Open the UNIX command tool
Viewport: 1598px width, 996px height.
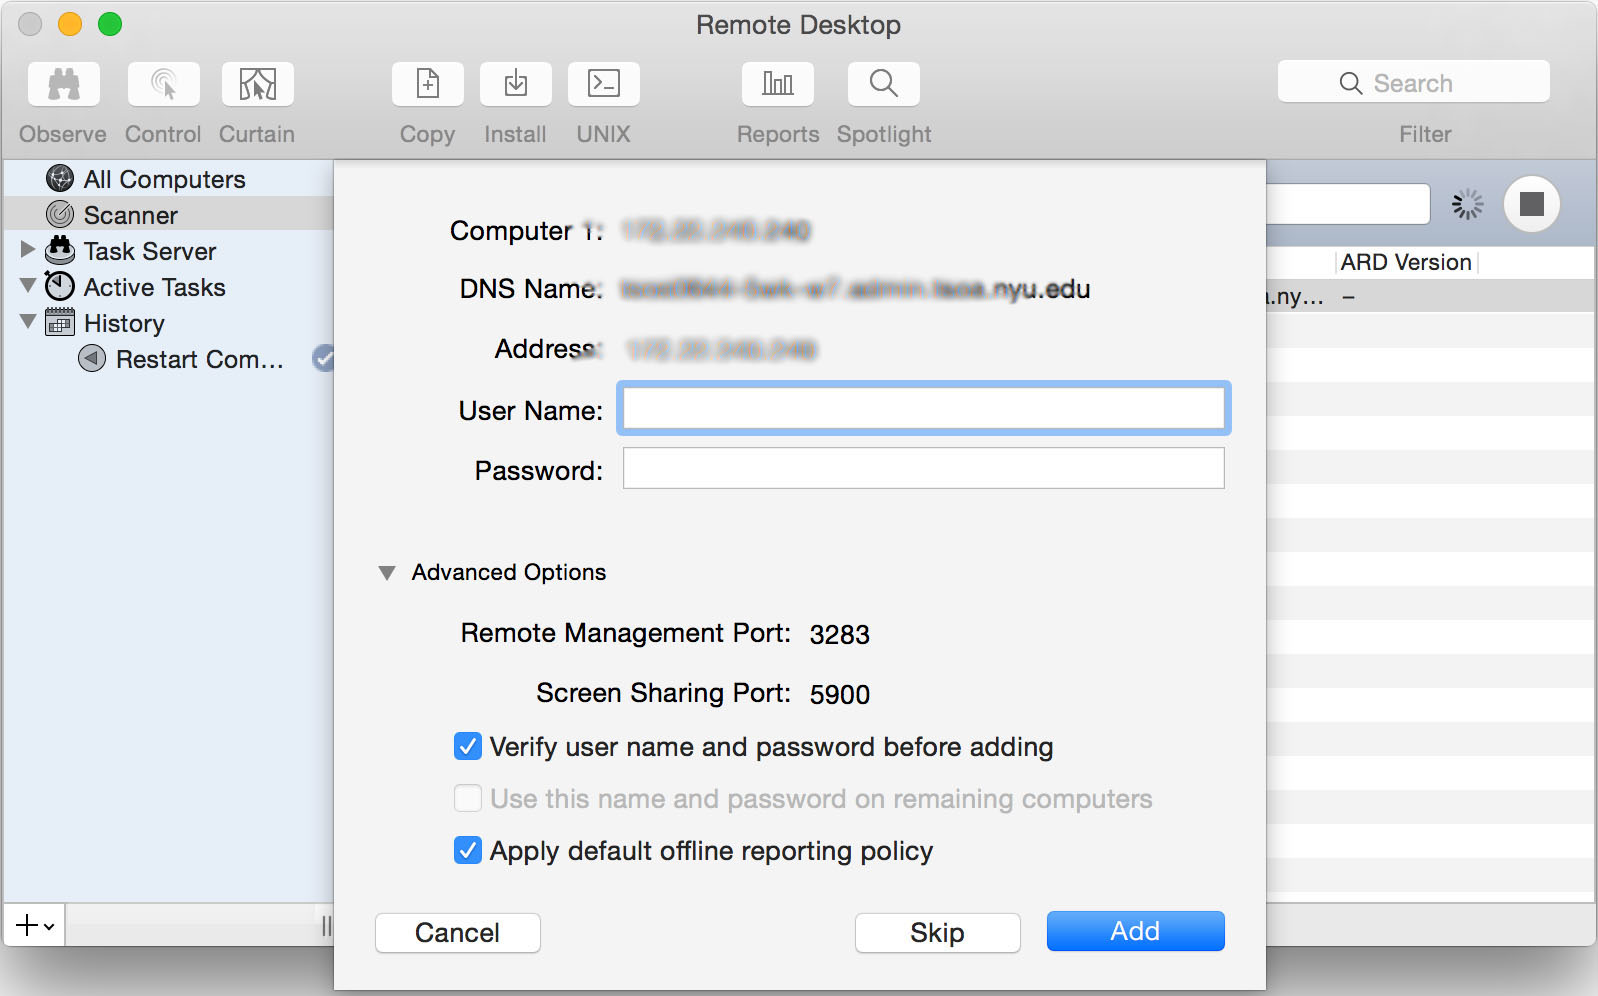(603, 84)
